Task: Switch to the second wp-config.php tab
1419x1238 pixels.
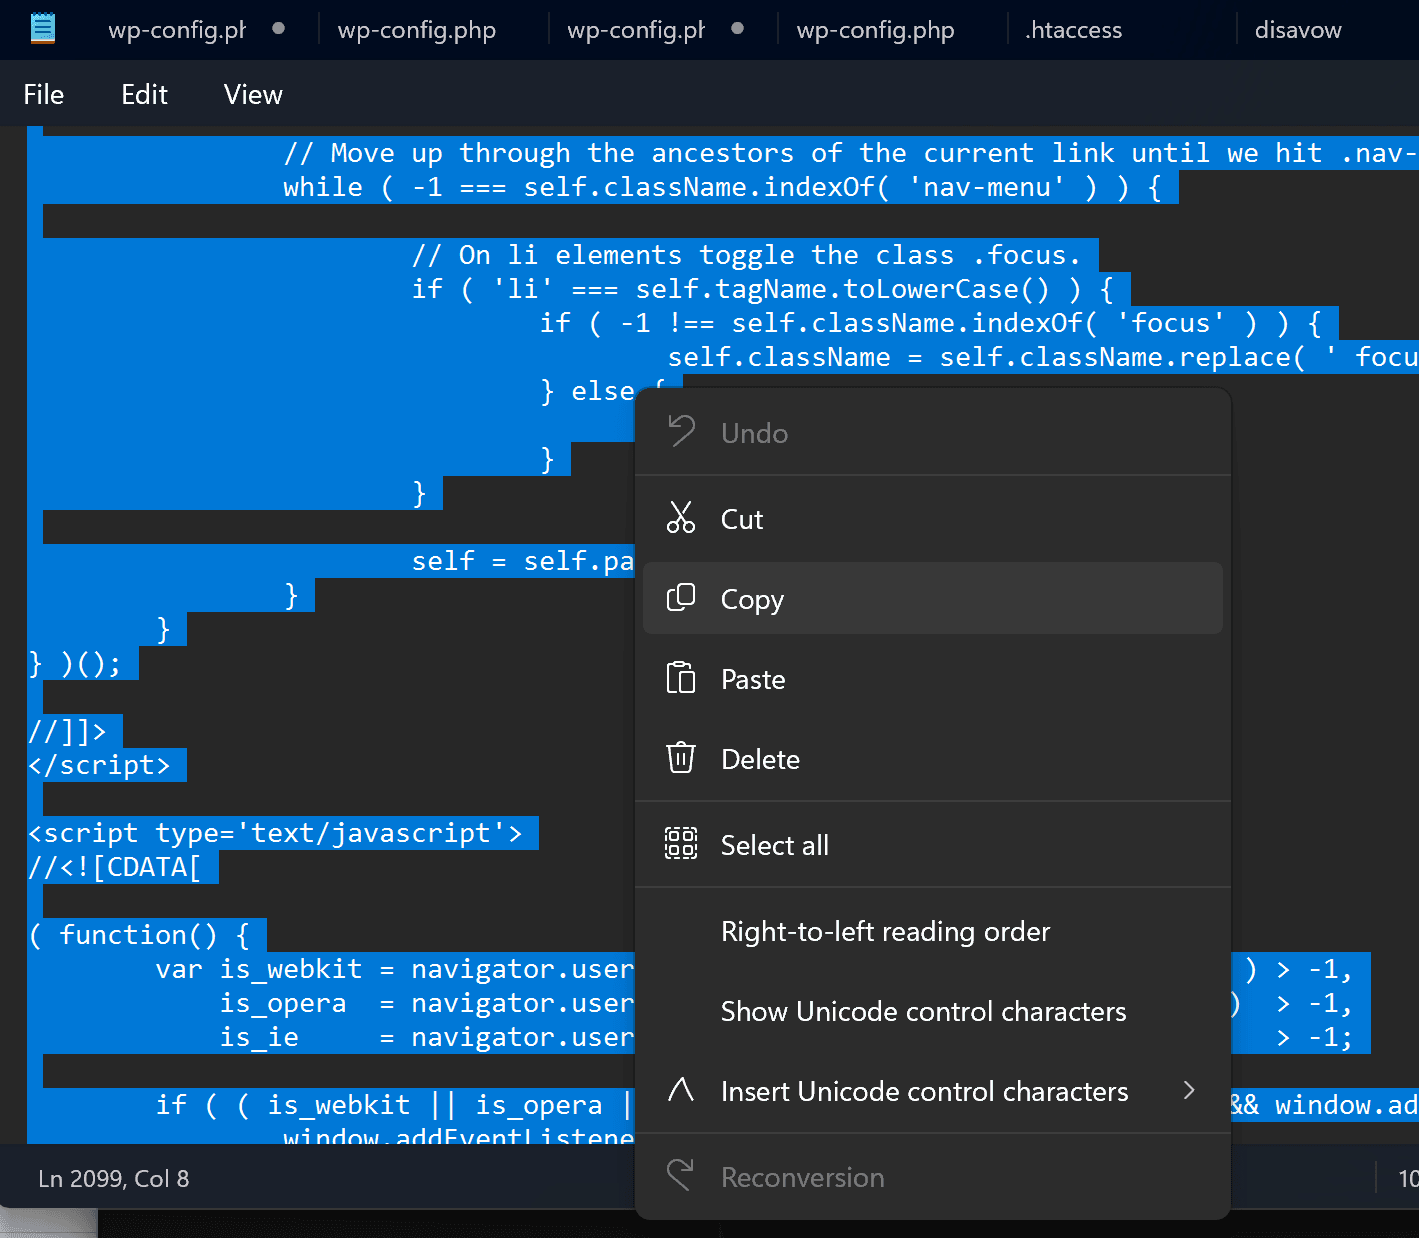Action: 417,29
